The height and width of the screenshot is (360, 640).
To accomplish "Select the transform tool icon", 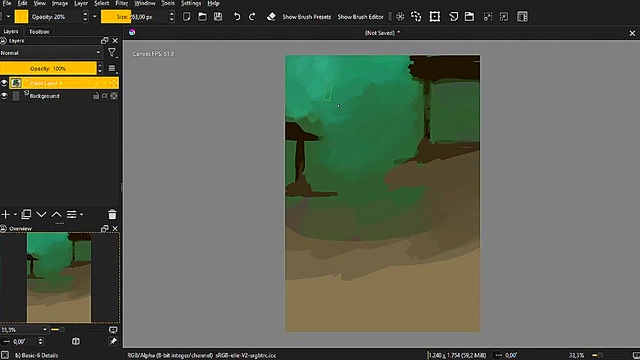I will [x=435, y=16].
